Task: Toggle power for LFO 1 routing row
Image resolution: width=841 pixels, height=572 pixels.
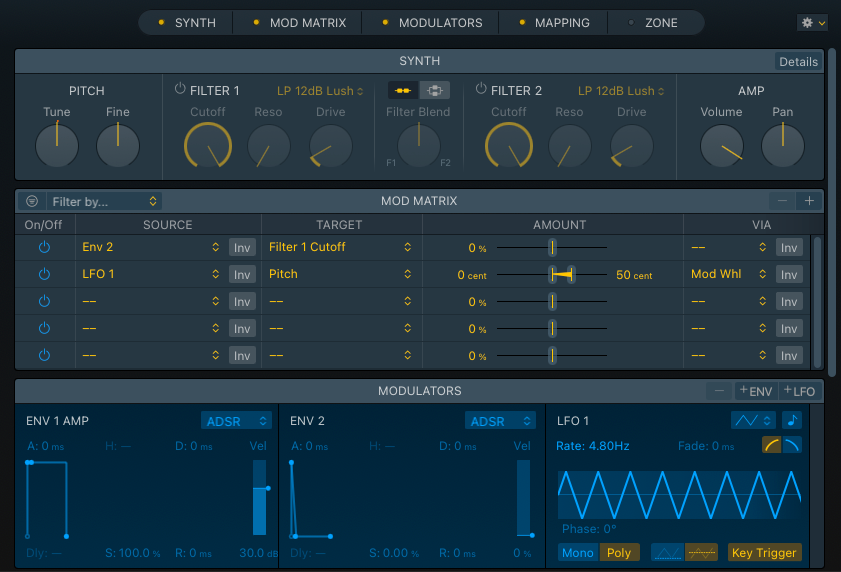Action: (x=45, y=274)
